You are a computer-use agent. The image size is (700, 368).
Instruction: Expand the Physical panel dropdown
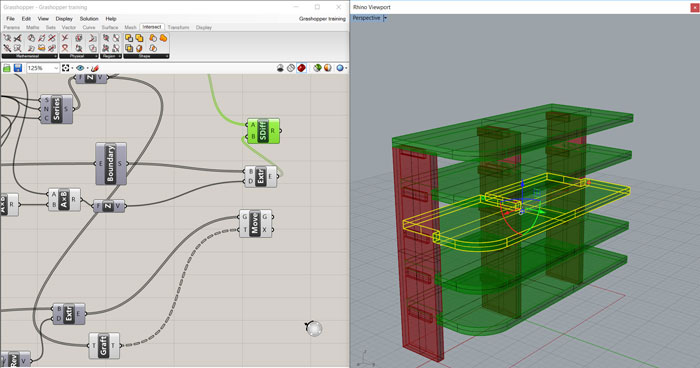(x=96, y=56)
